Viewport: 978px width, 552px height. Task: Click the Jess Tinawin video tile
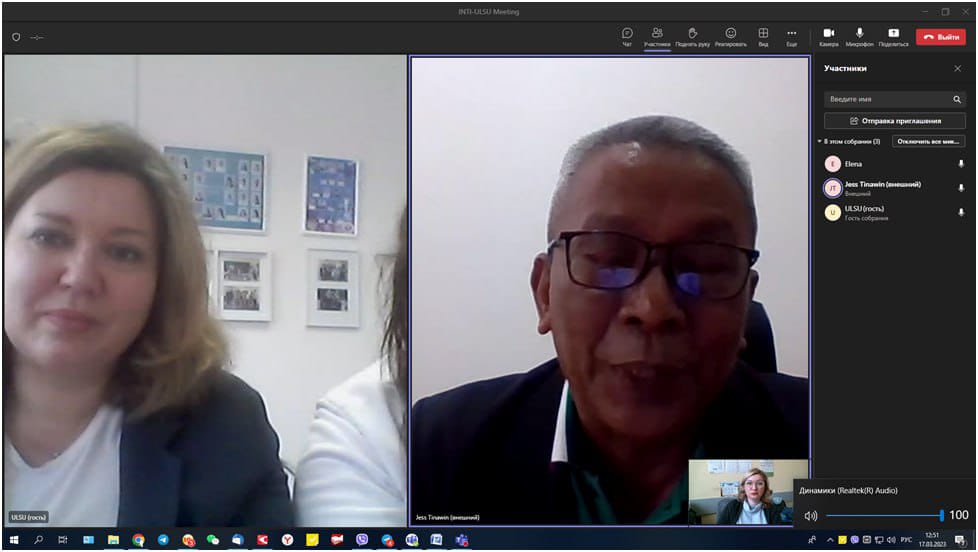pyautogui.click(x=609, y=291)
